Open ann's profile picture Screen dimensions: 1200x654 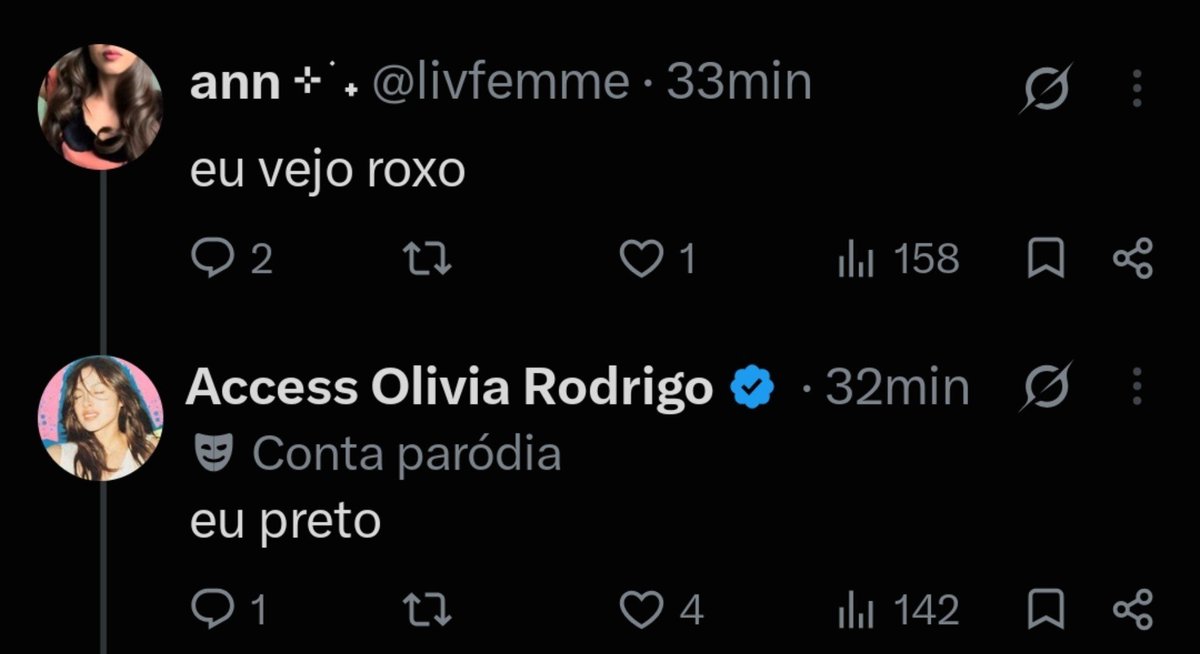point(100,107)
